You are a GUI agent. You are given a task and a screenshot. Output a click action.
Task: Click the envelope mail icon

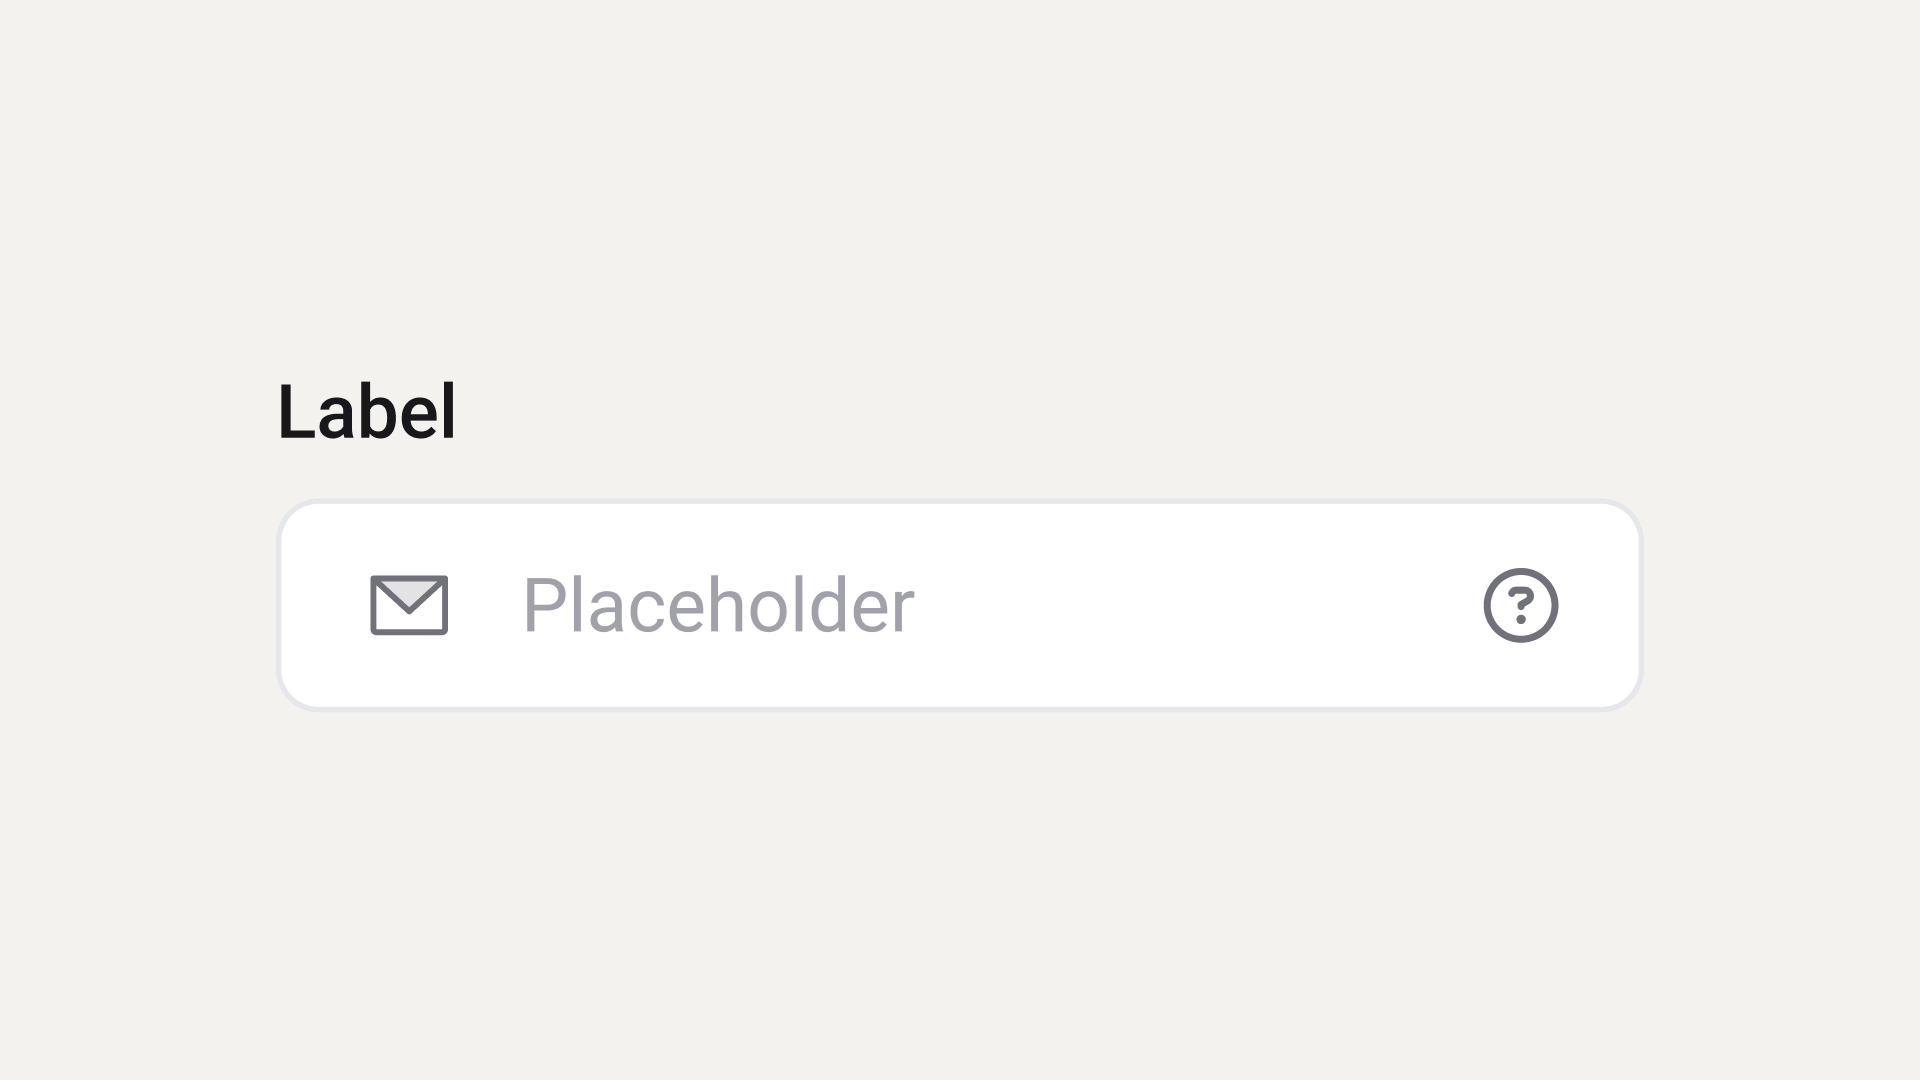coord(409,605)
